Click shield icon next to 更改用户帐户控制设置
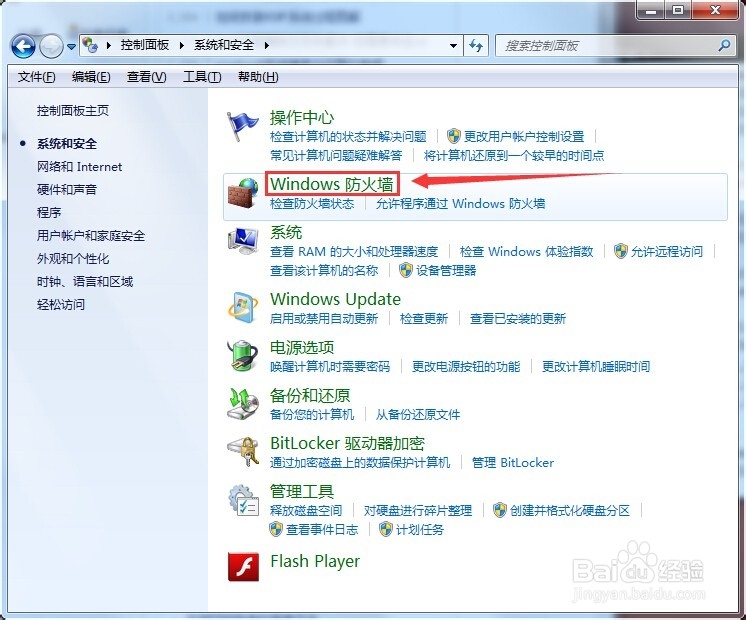The height and width of the screenshot is (620, 746). pos(454,136)
